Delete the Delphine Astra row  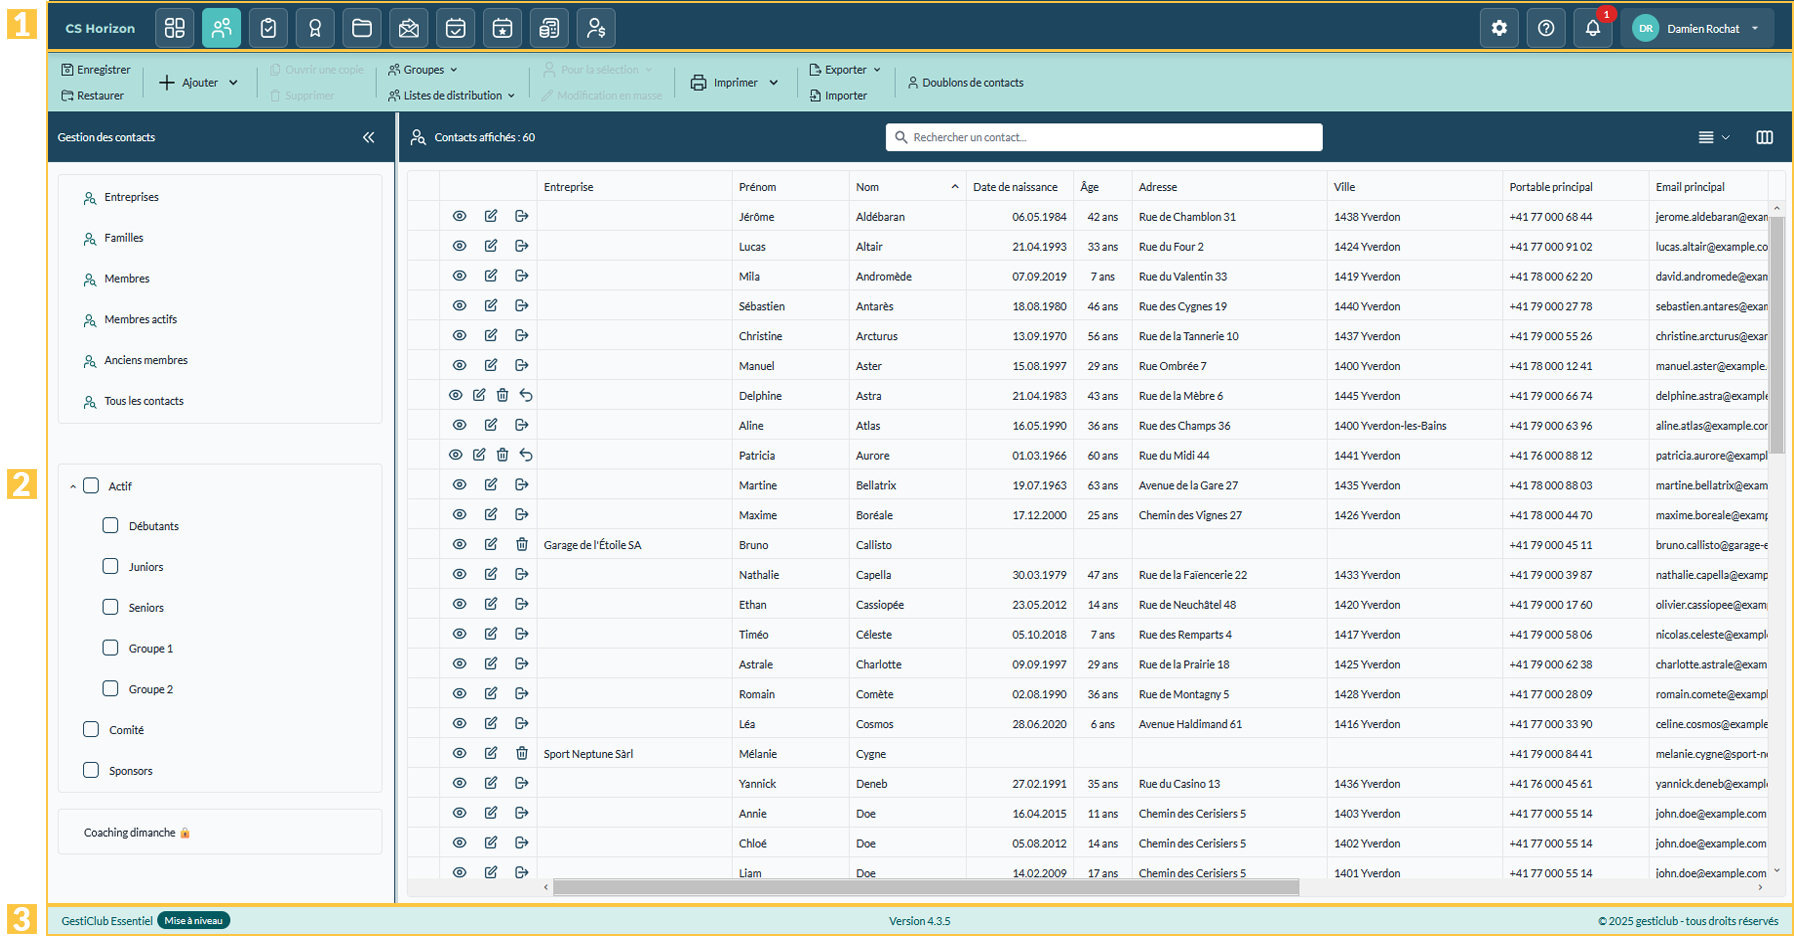(x=502, y=395)
